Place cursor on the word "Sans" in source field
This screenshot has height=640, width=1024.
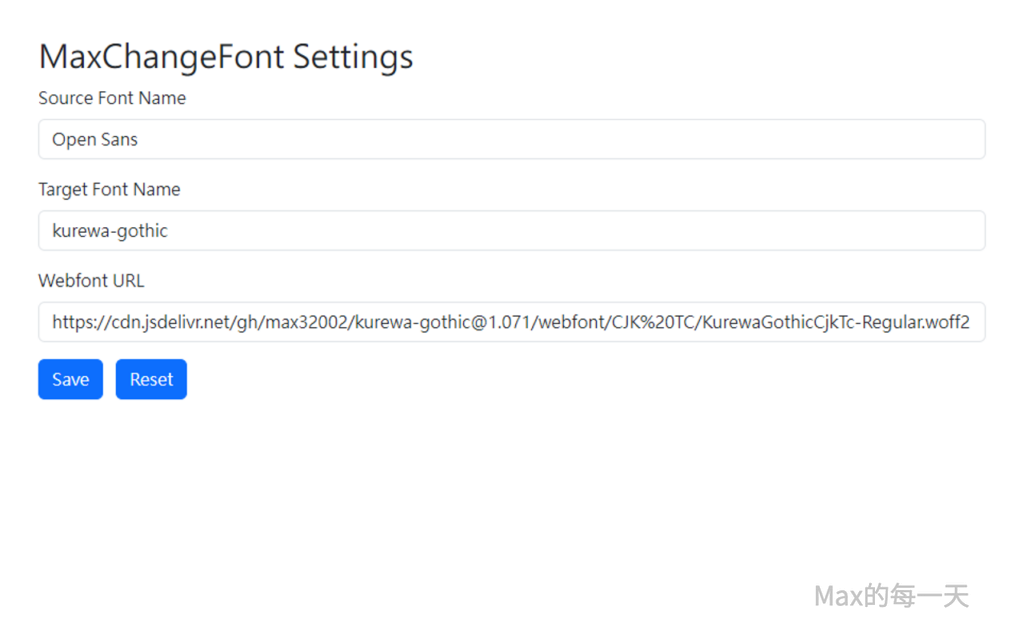[119, 140]
